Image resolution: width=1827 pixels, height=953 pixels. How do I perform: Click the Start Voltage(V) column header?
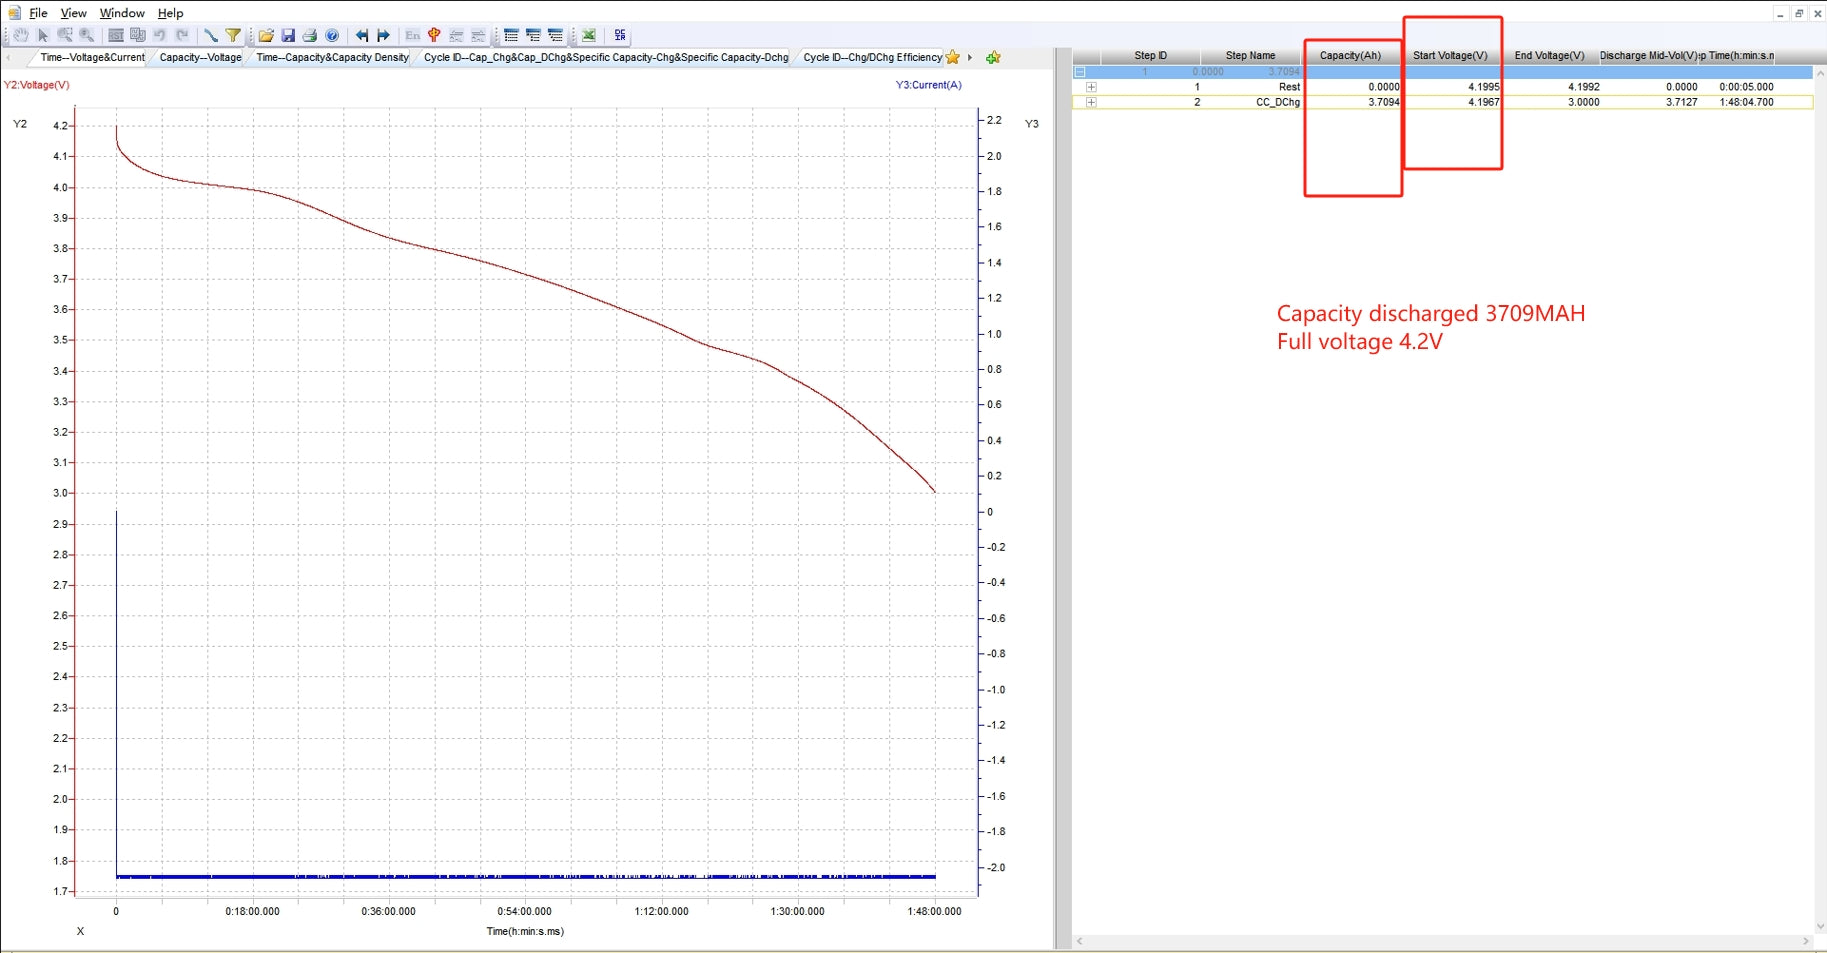pos(1450,56)
